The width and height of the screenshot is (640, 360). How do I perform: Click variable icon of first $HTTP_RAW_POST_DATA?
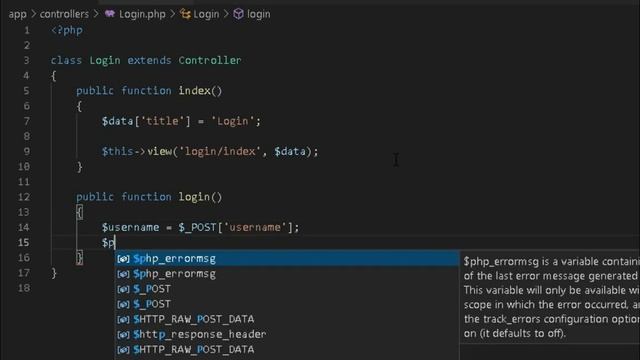tap(123, 320)
